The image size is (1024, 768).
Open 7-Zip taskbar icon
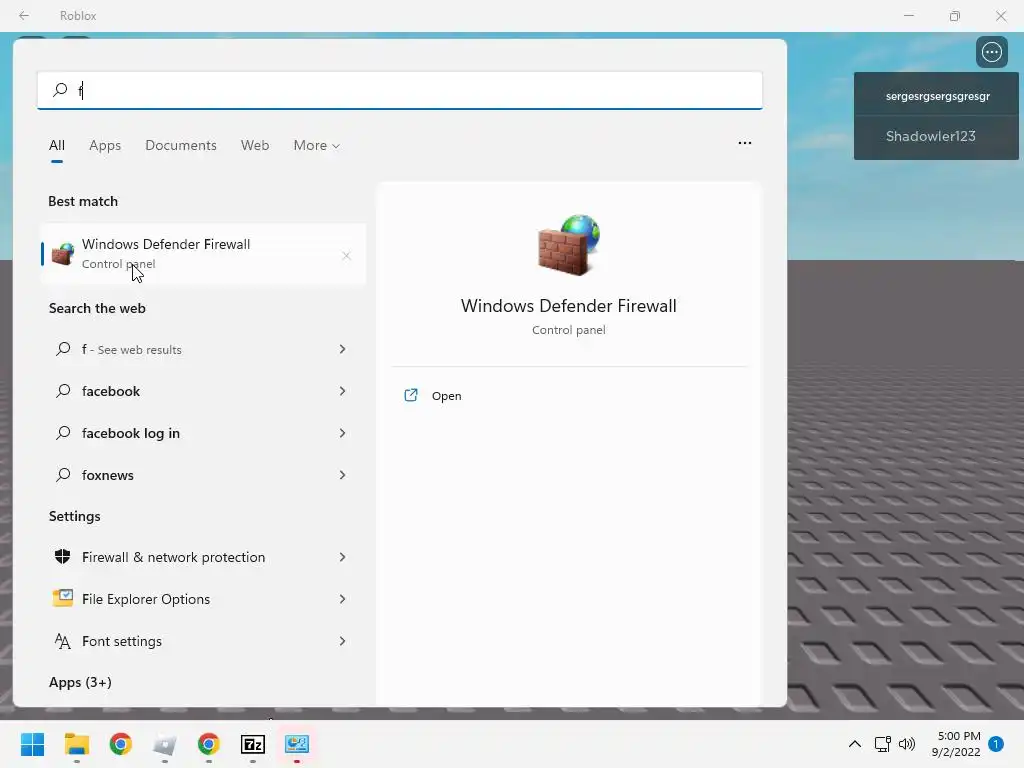pyautogui.click(x=253, y=744)
